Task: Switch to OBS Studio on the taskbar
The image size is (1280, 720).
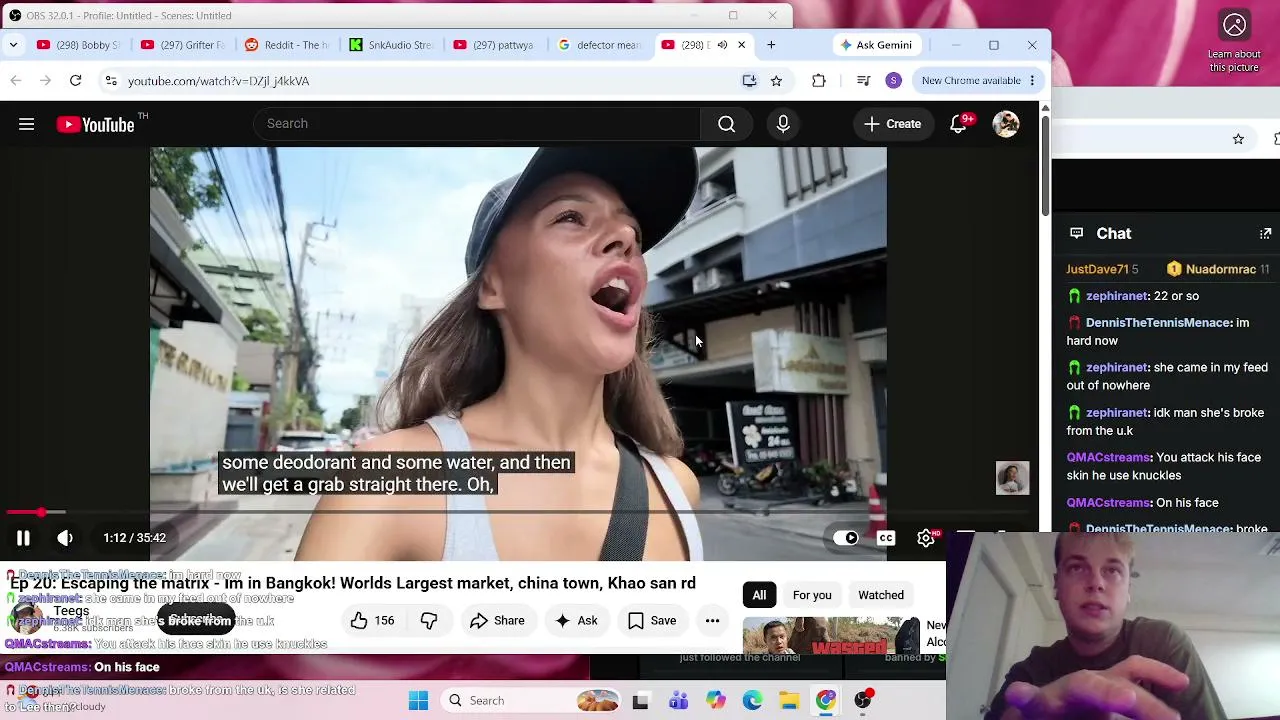Action: (863, 701)
